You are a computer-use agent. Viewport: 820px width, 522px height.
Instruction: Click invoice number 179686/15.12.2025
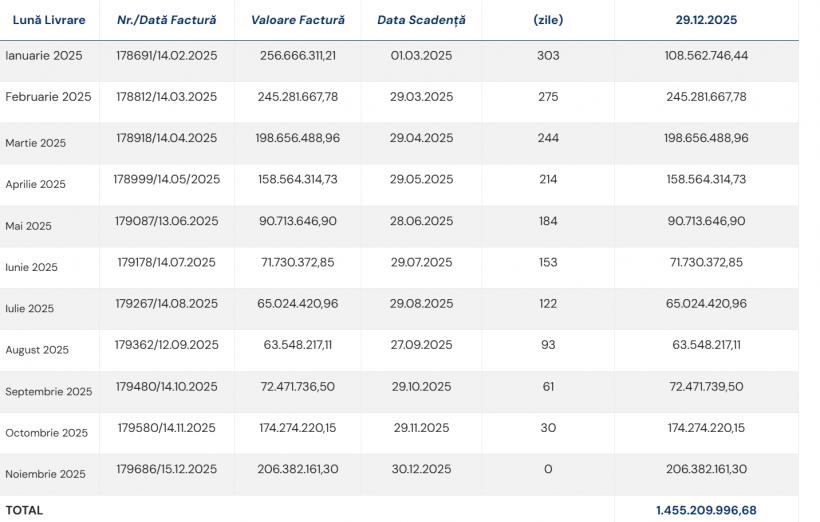tap(166, 469)
